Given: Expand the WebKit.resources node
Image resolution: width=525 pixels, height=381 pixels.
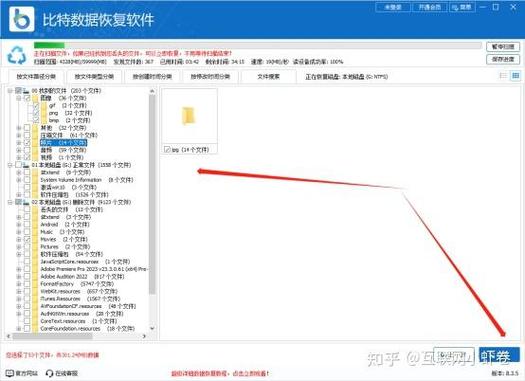Looking at the screenshot, I should (19, 291).
